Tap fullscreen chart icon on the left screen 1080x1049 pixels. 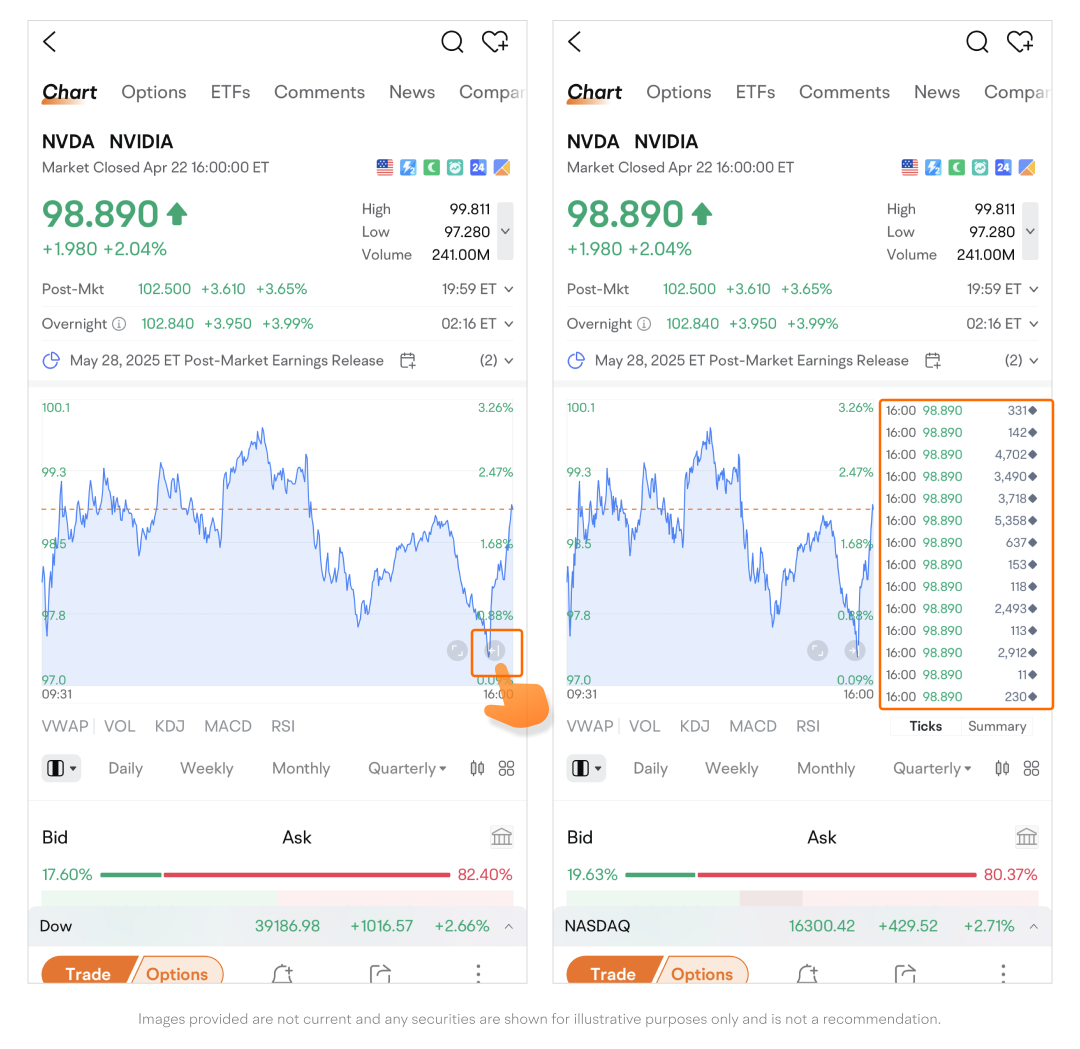457,651
